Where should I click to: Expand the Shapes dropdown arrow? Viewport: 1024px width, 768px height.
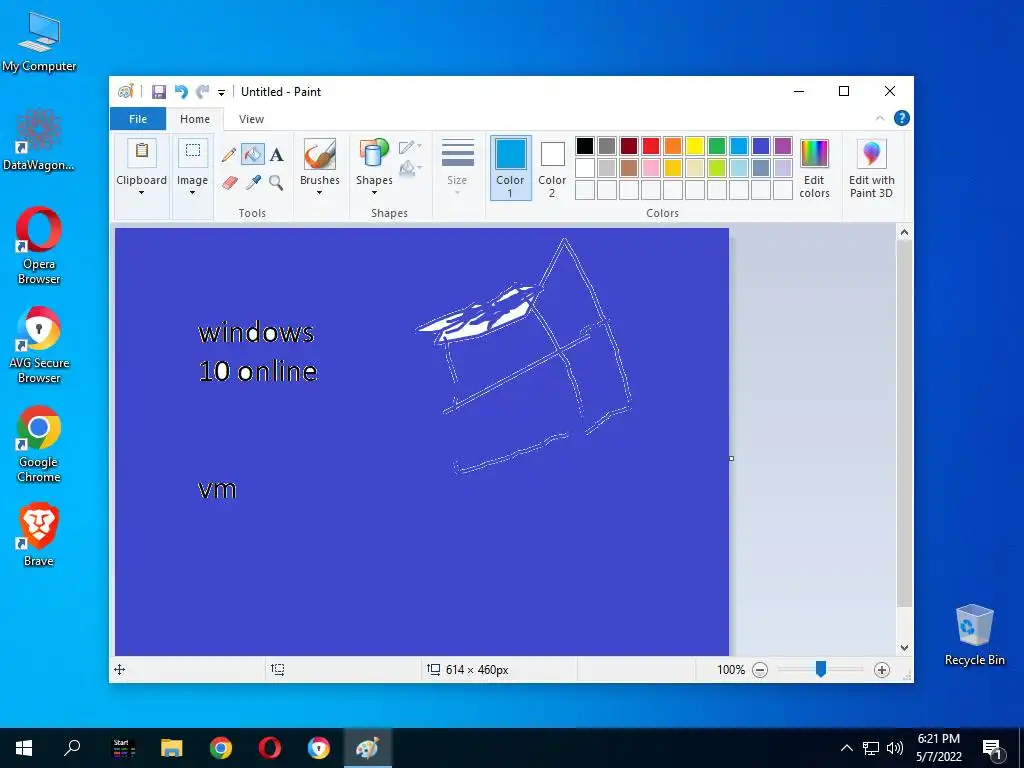click(x=374, y=193)
